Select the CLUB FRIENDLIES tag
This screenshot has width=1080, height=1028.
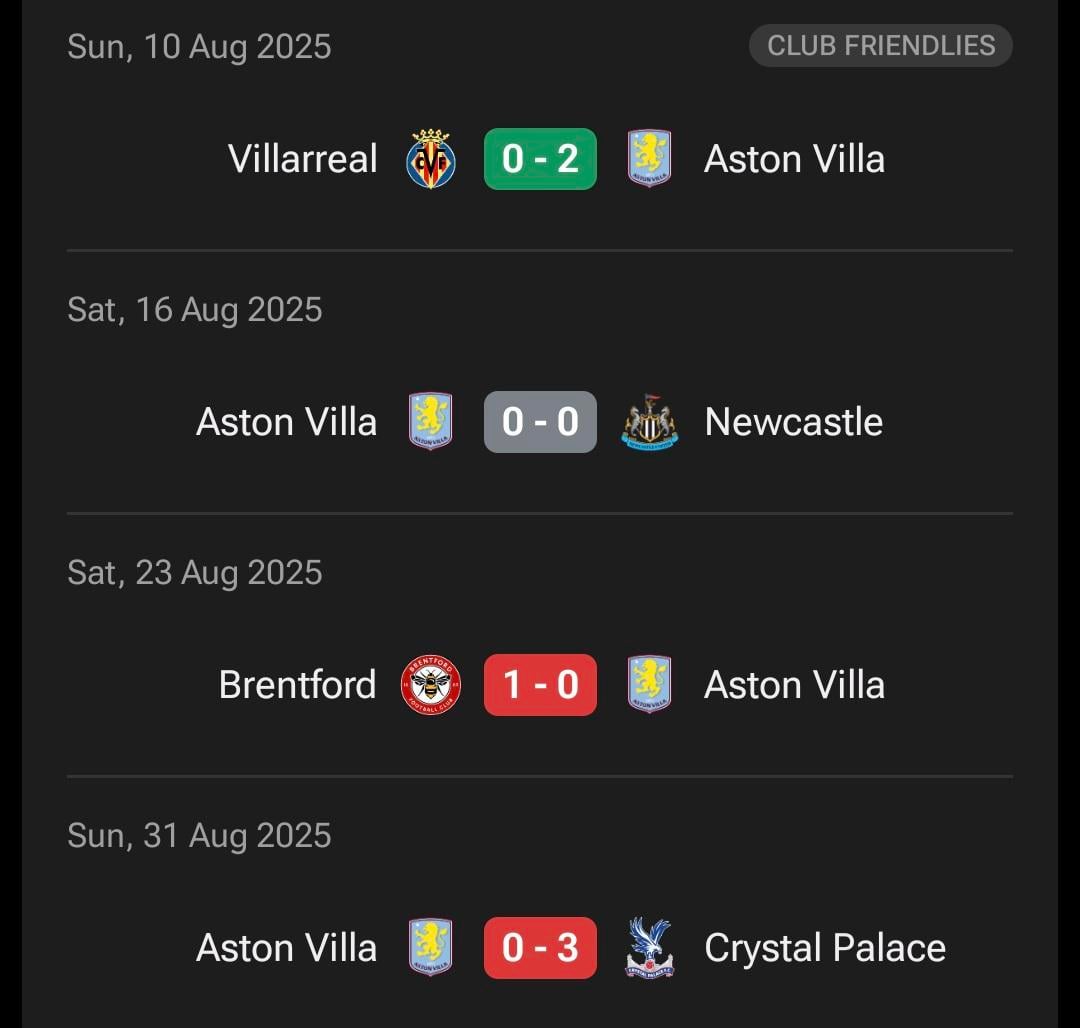click(x=881, y=46)
